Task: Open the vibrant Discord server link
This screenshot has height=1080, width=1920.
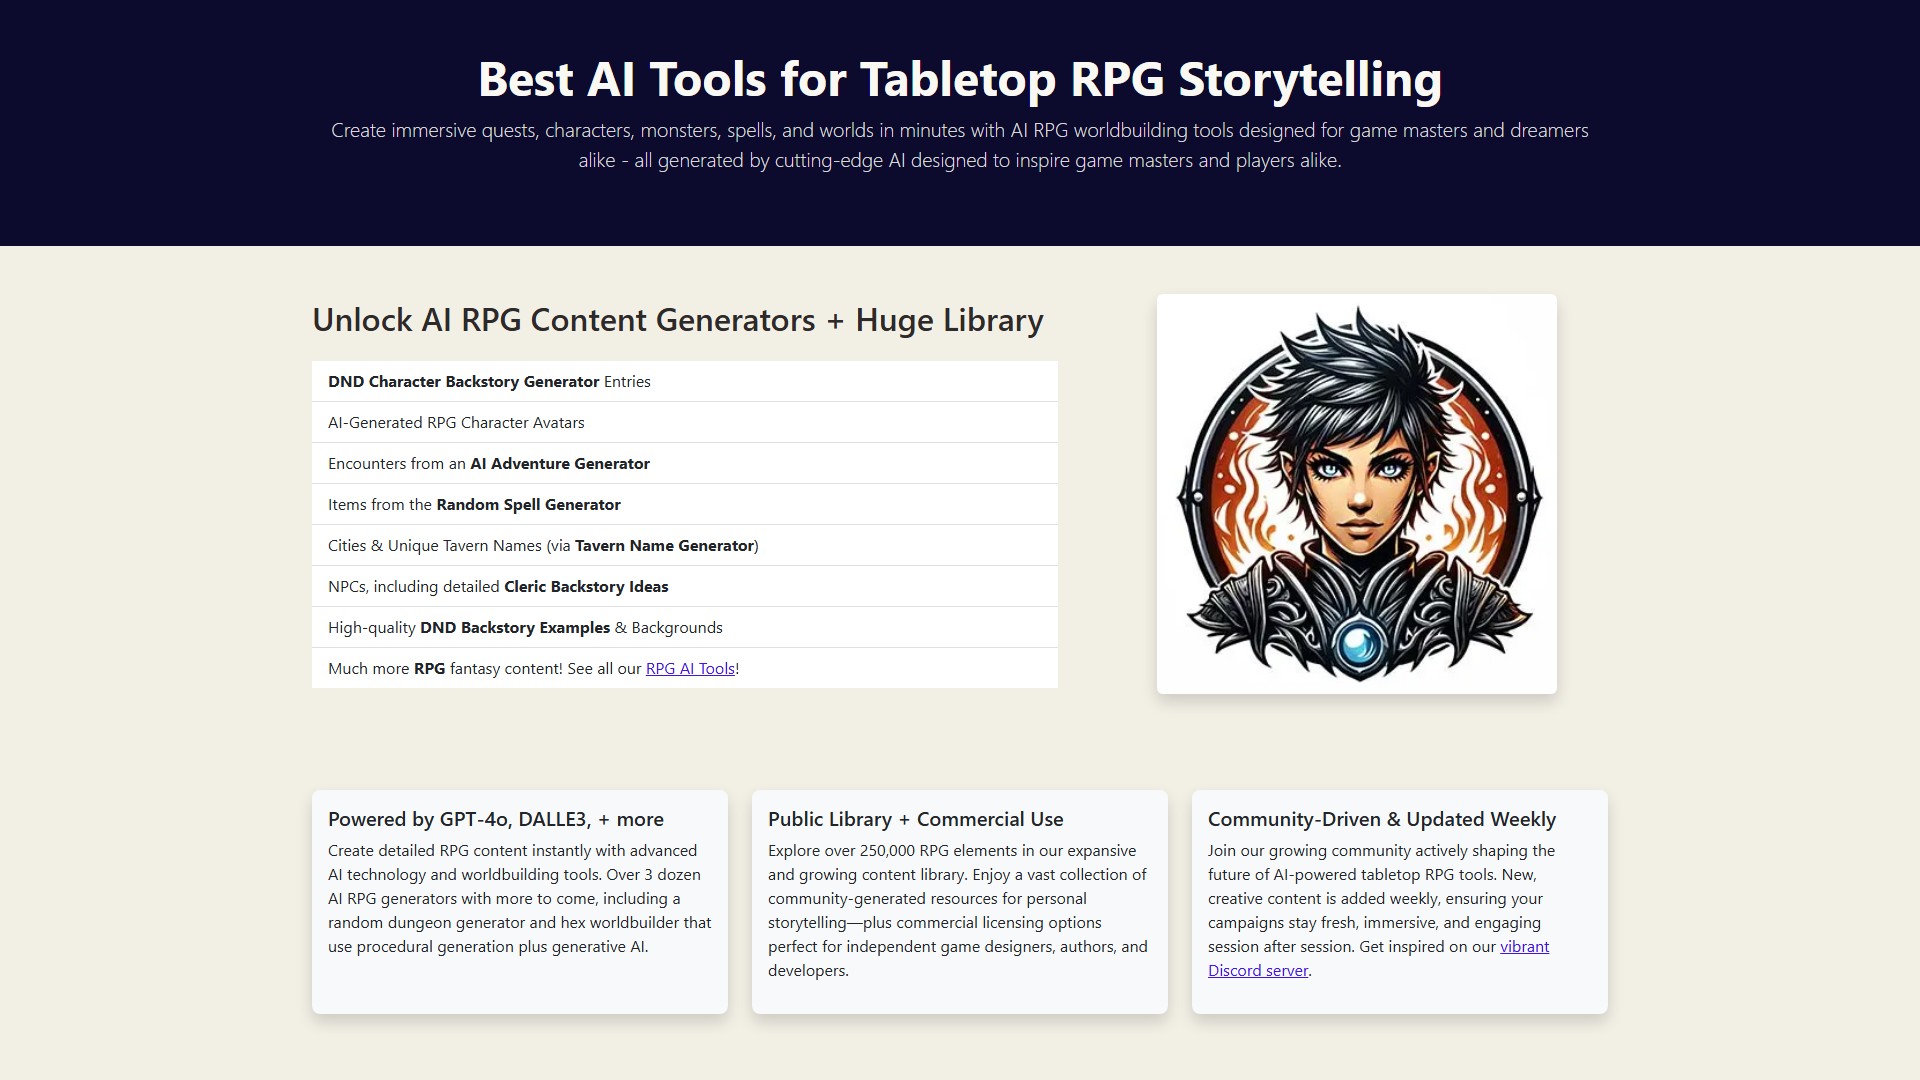Action: point(1378,959)
